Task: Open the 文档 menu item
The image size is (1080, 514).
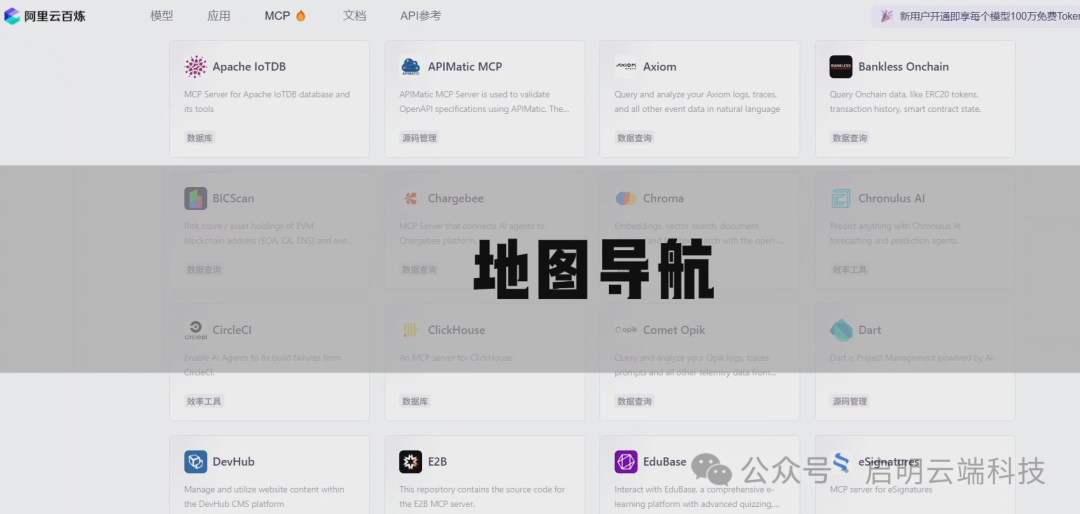Action: 355,16
